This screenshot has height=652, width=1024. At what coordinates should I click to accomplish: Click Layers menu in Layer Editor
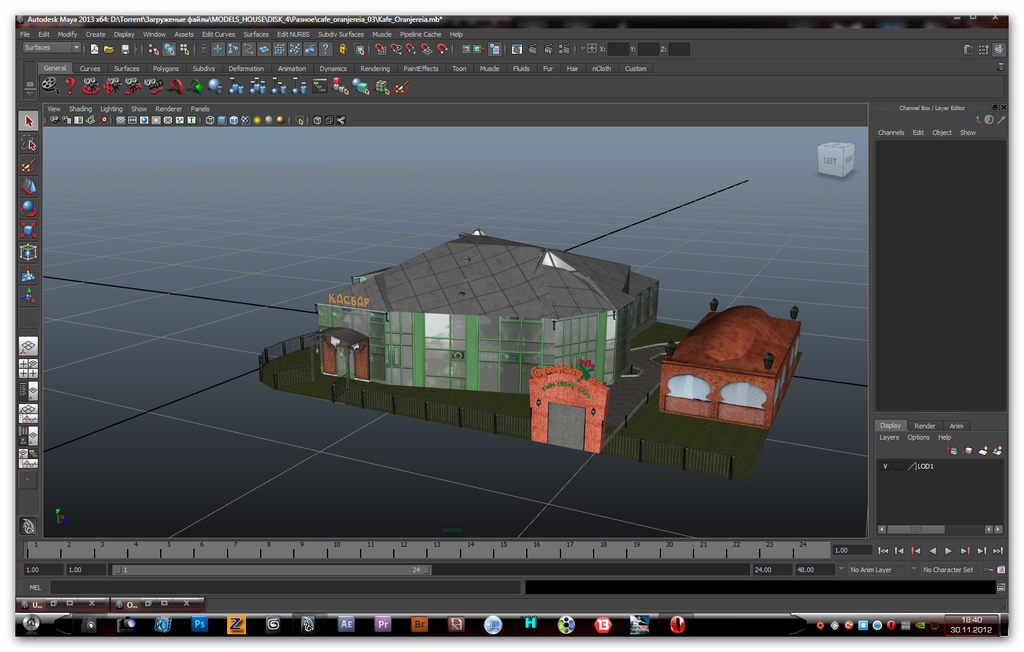(889, 437)
